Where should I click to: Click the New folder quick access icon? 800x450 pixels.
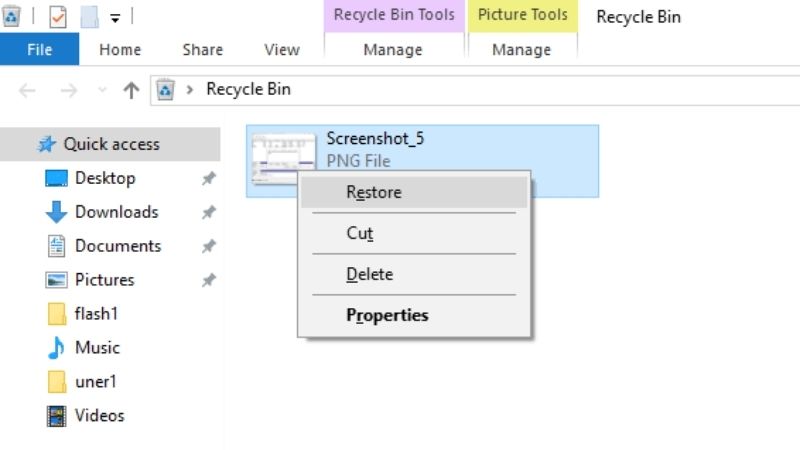click(89, 17)
